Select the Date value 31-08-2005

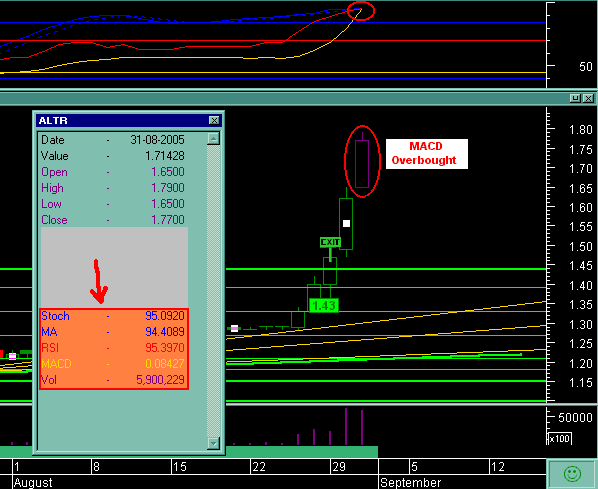pos(157,140)
